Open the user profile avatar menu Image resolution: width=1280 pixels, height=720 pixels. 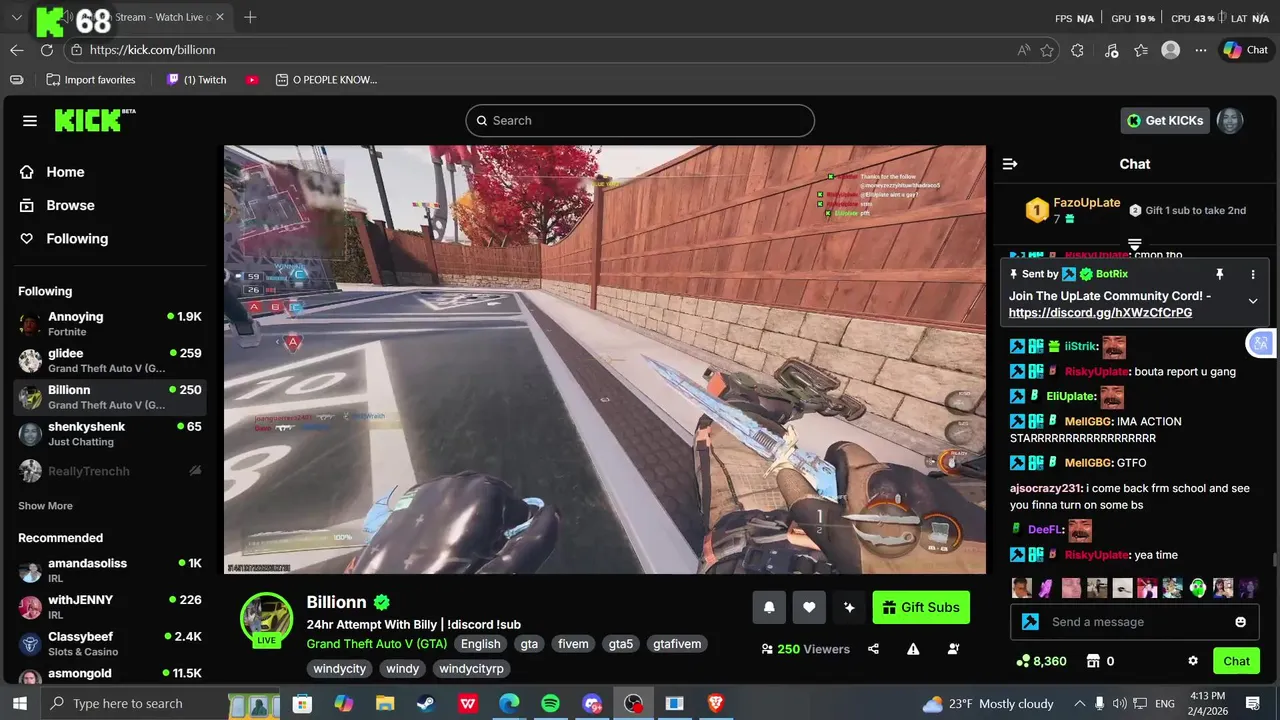click(1230, 121)
